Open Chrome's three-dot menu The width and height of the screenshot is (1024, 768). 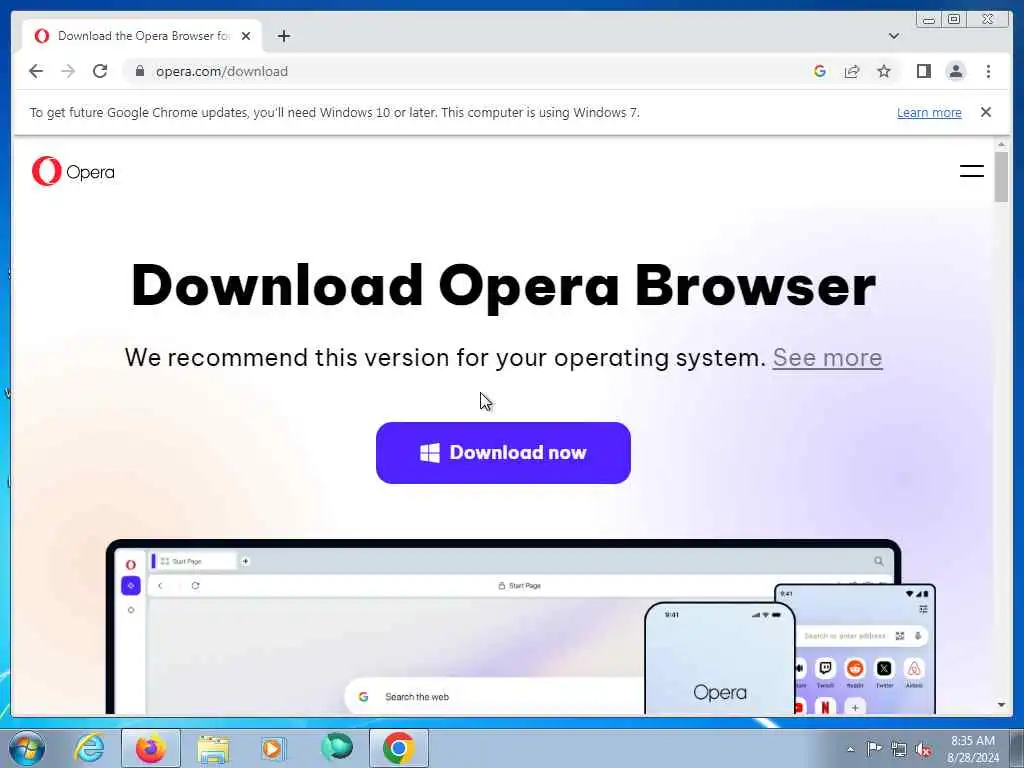click(x=988, y=71)
